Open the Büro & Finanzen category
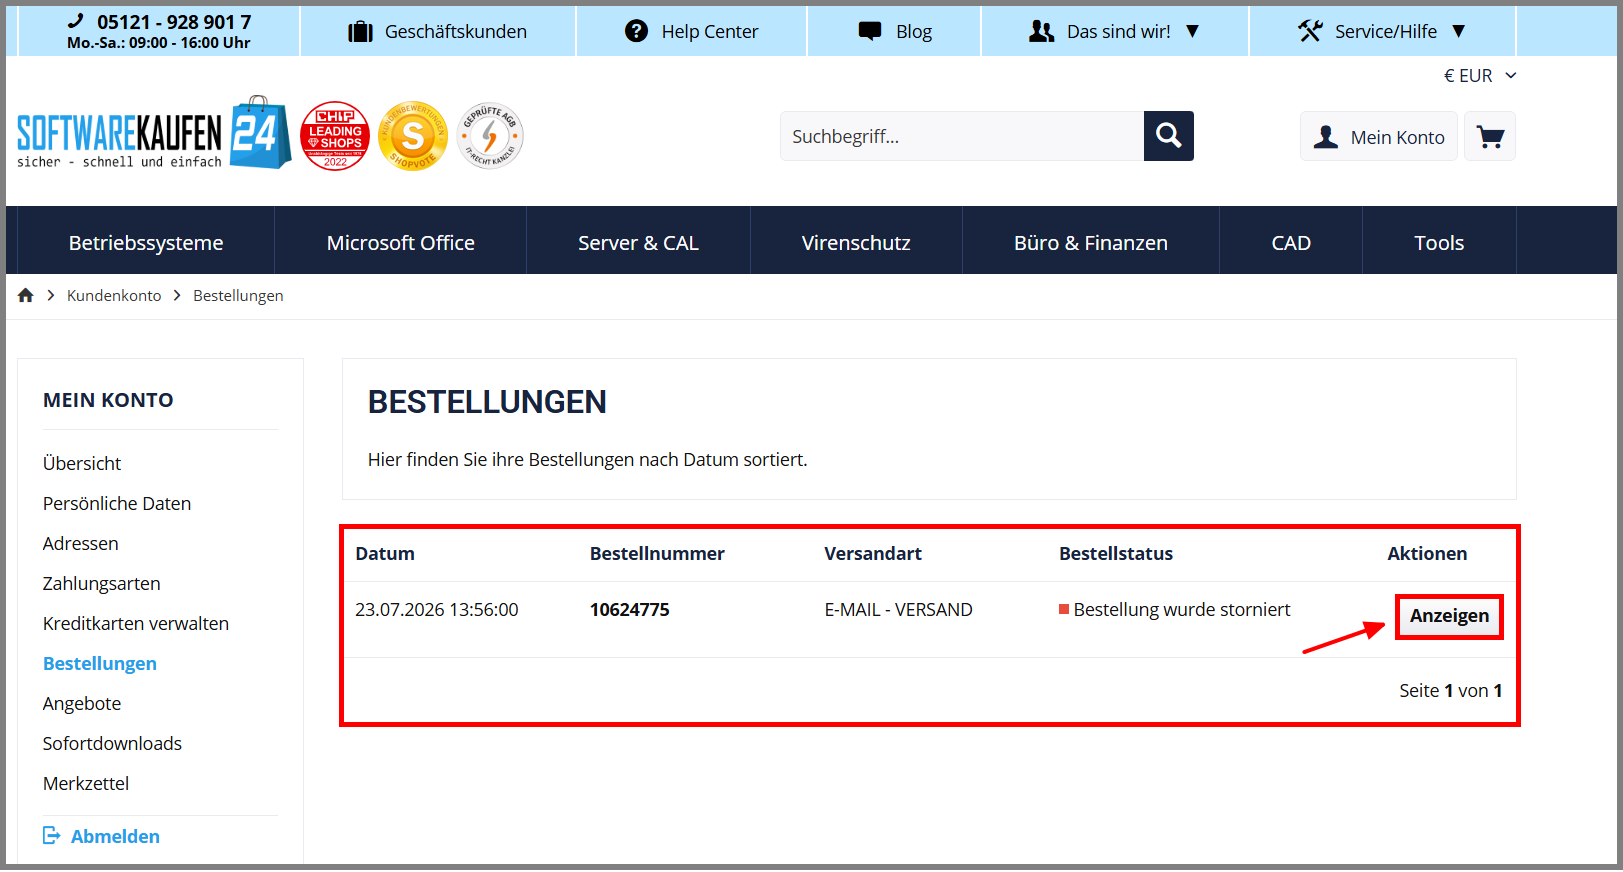The height and width of the screenshot is (872, 1623). [1091, 243]
